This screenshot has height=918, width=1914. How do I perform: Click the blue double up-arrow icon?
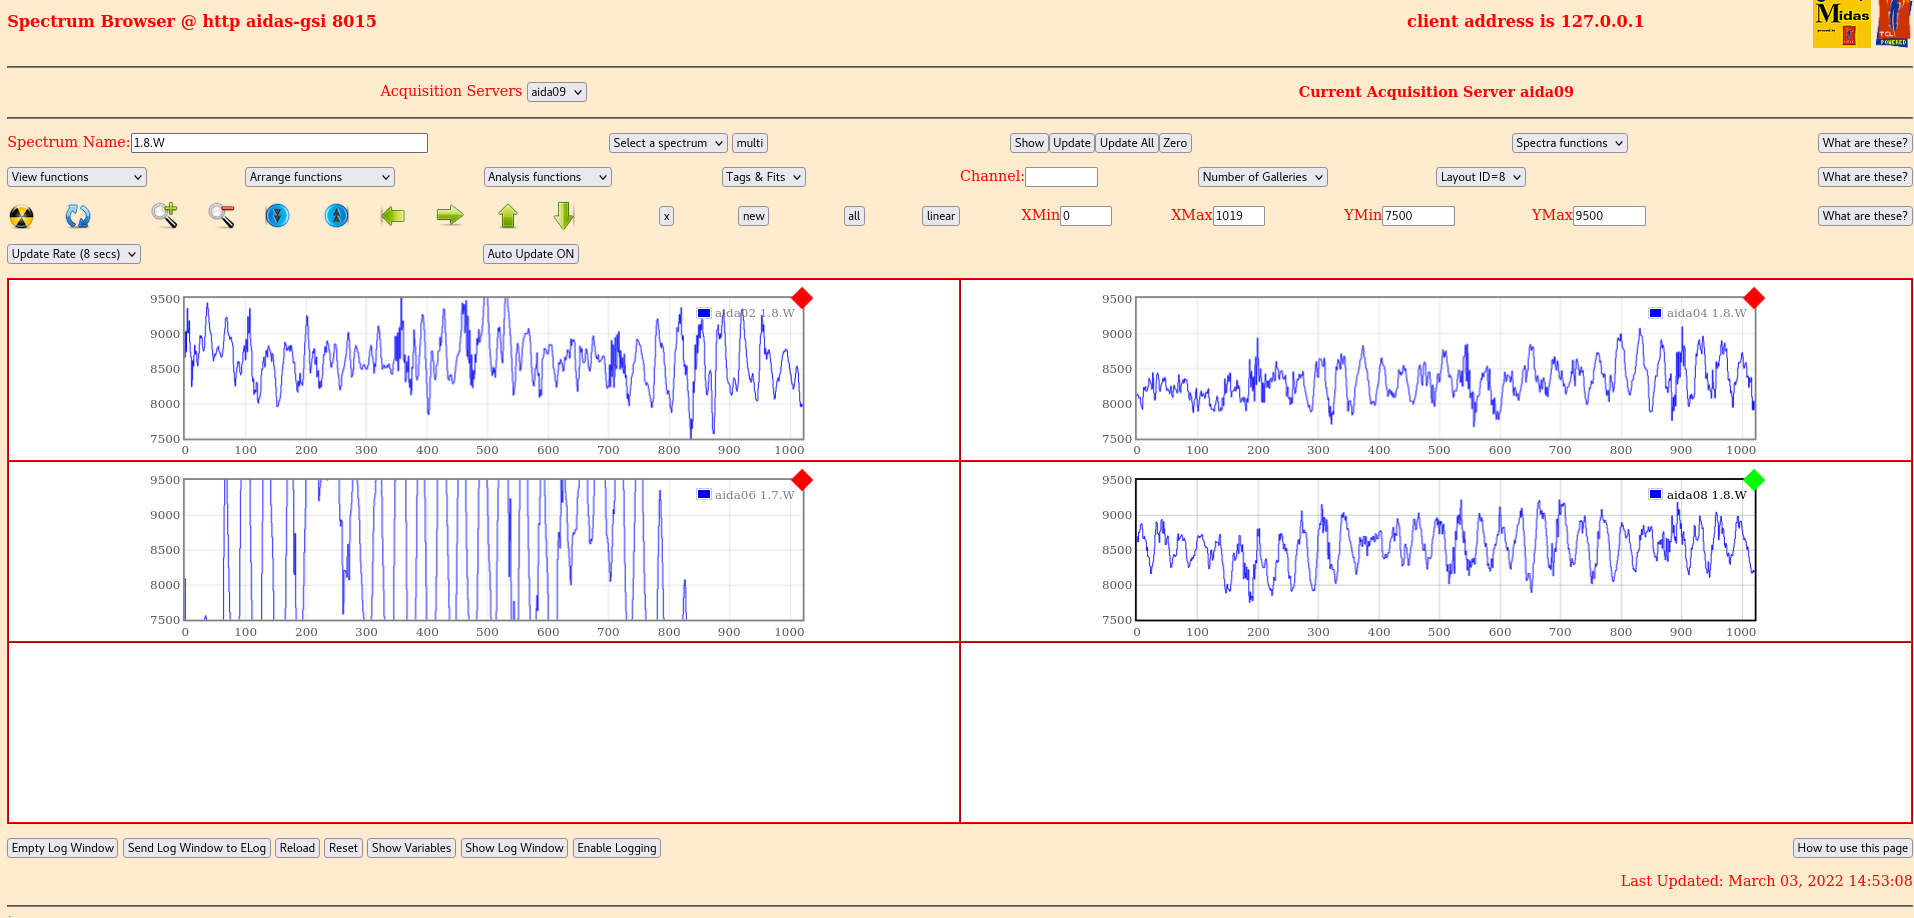337,215
